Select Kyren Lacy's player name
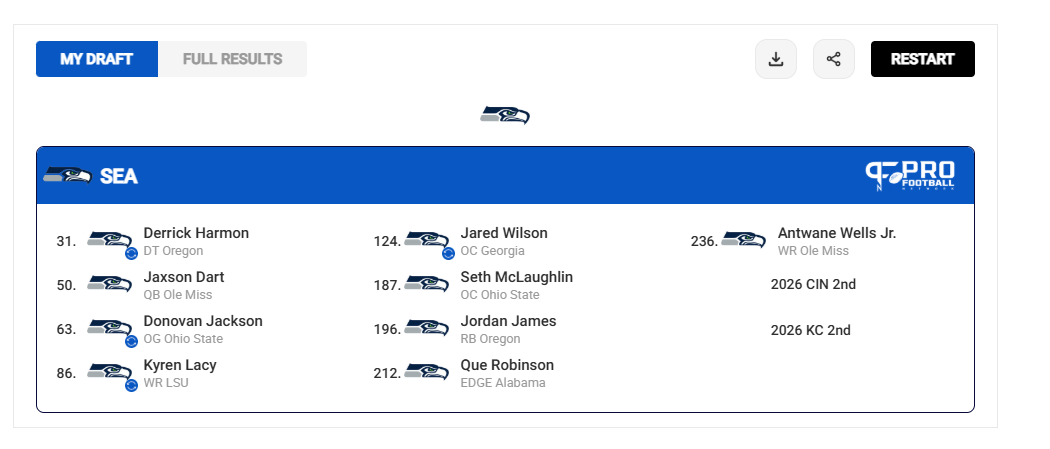 click(180, 365)
